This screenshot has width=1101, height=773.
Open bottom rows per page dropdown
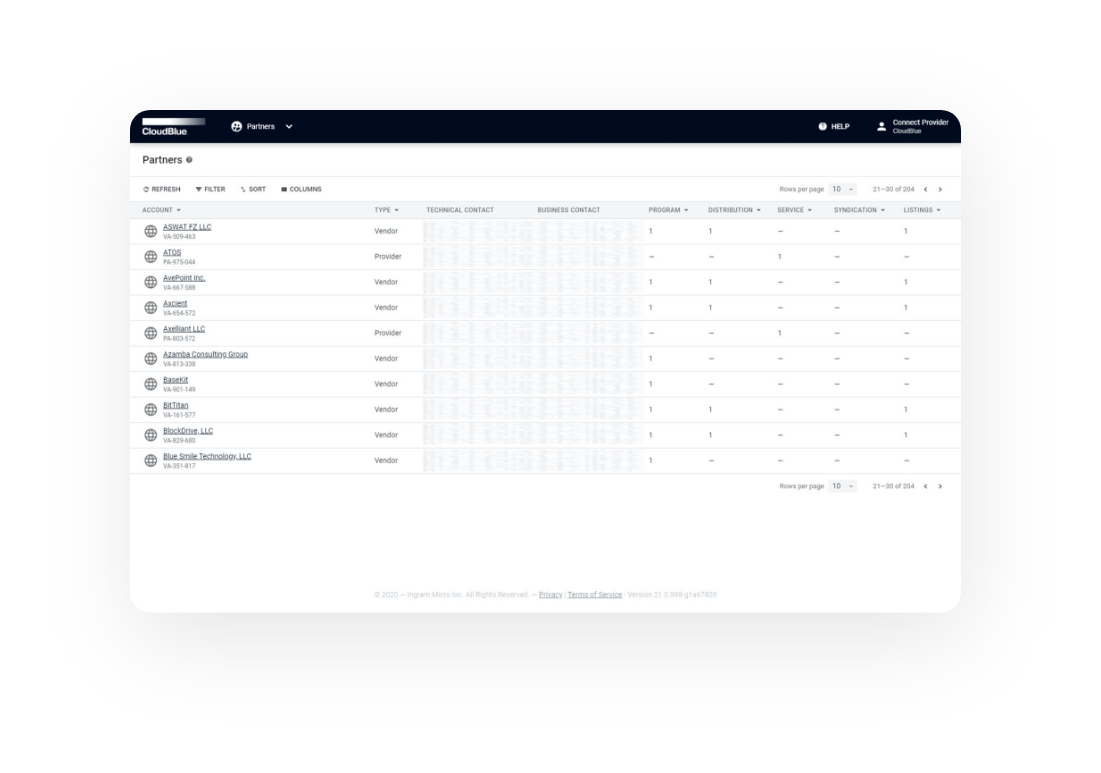click(843, 487)
